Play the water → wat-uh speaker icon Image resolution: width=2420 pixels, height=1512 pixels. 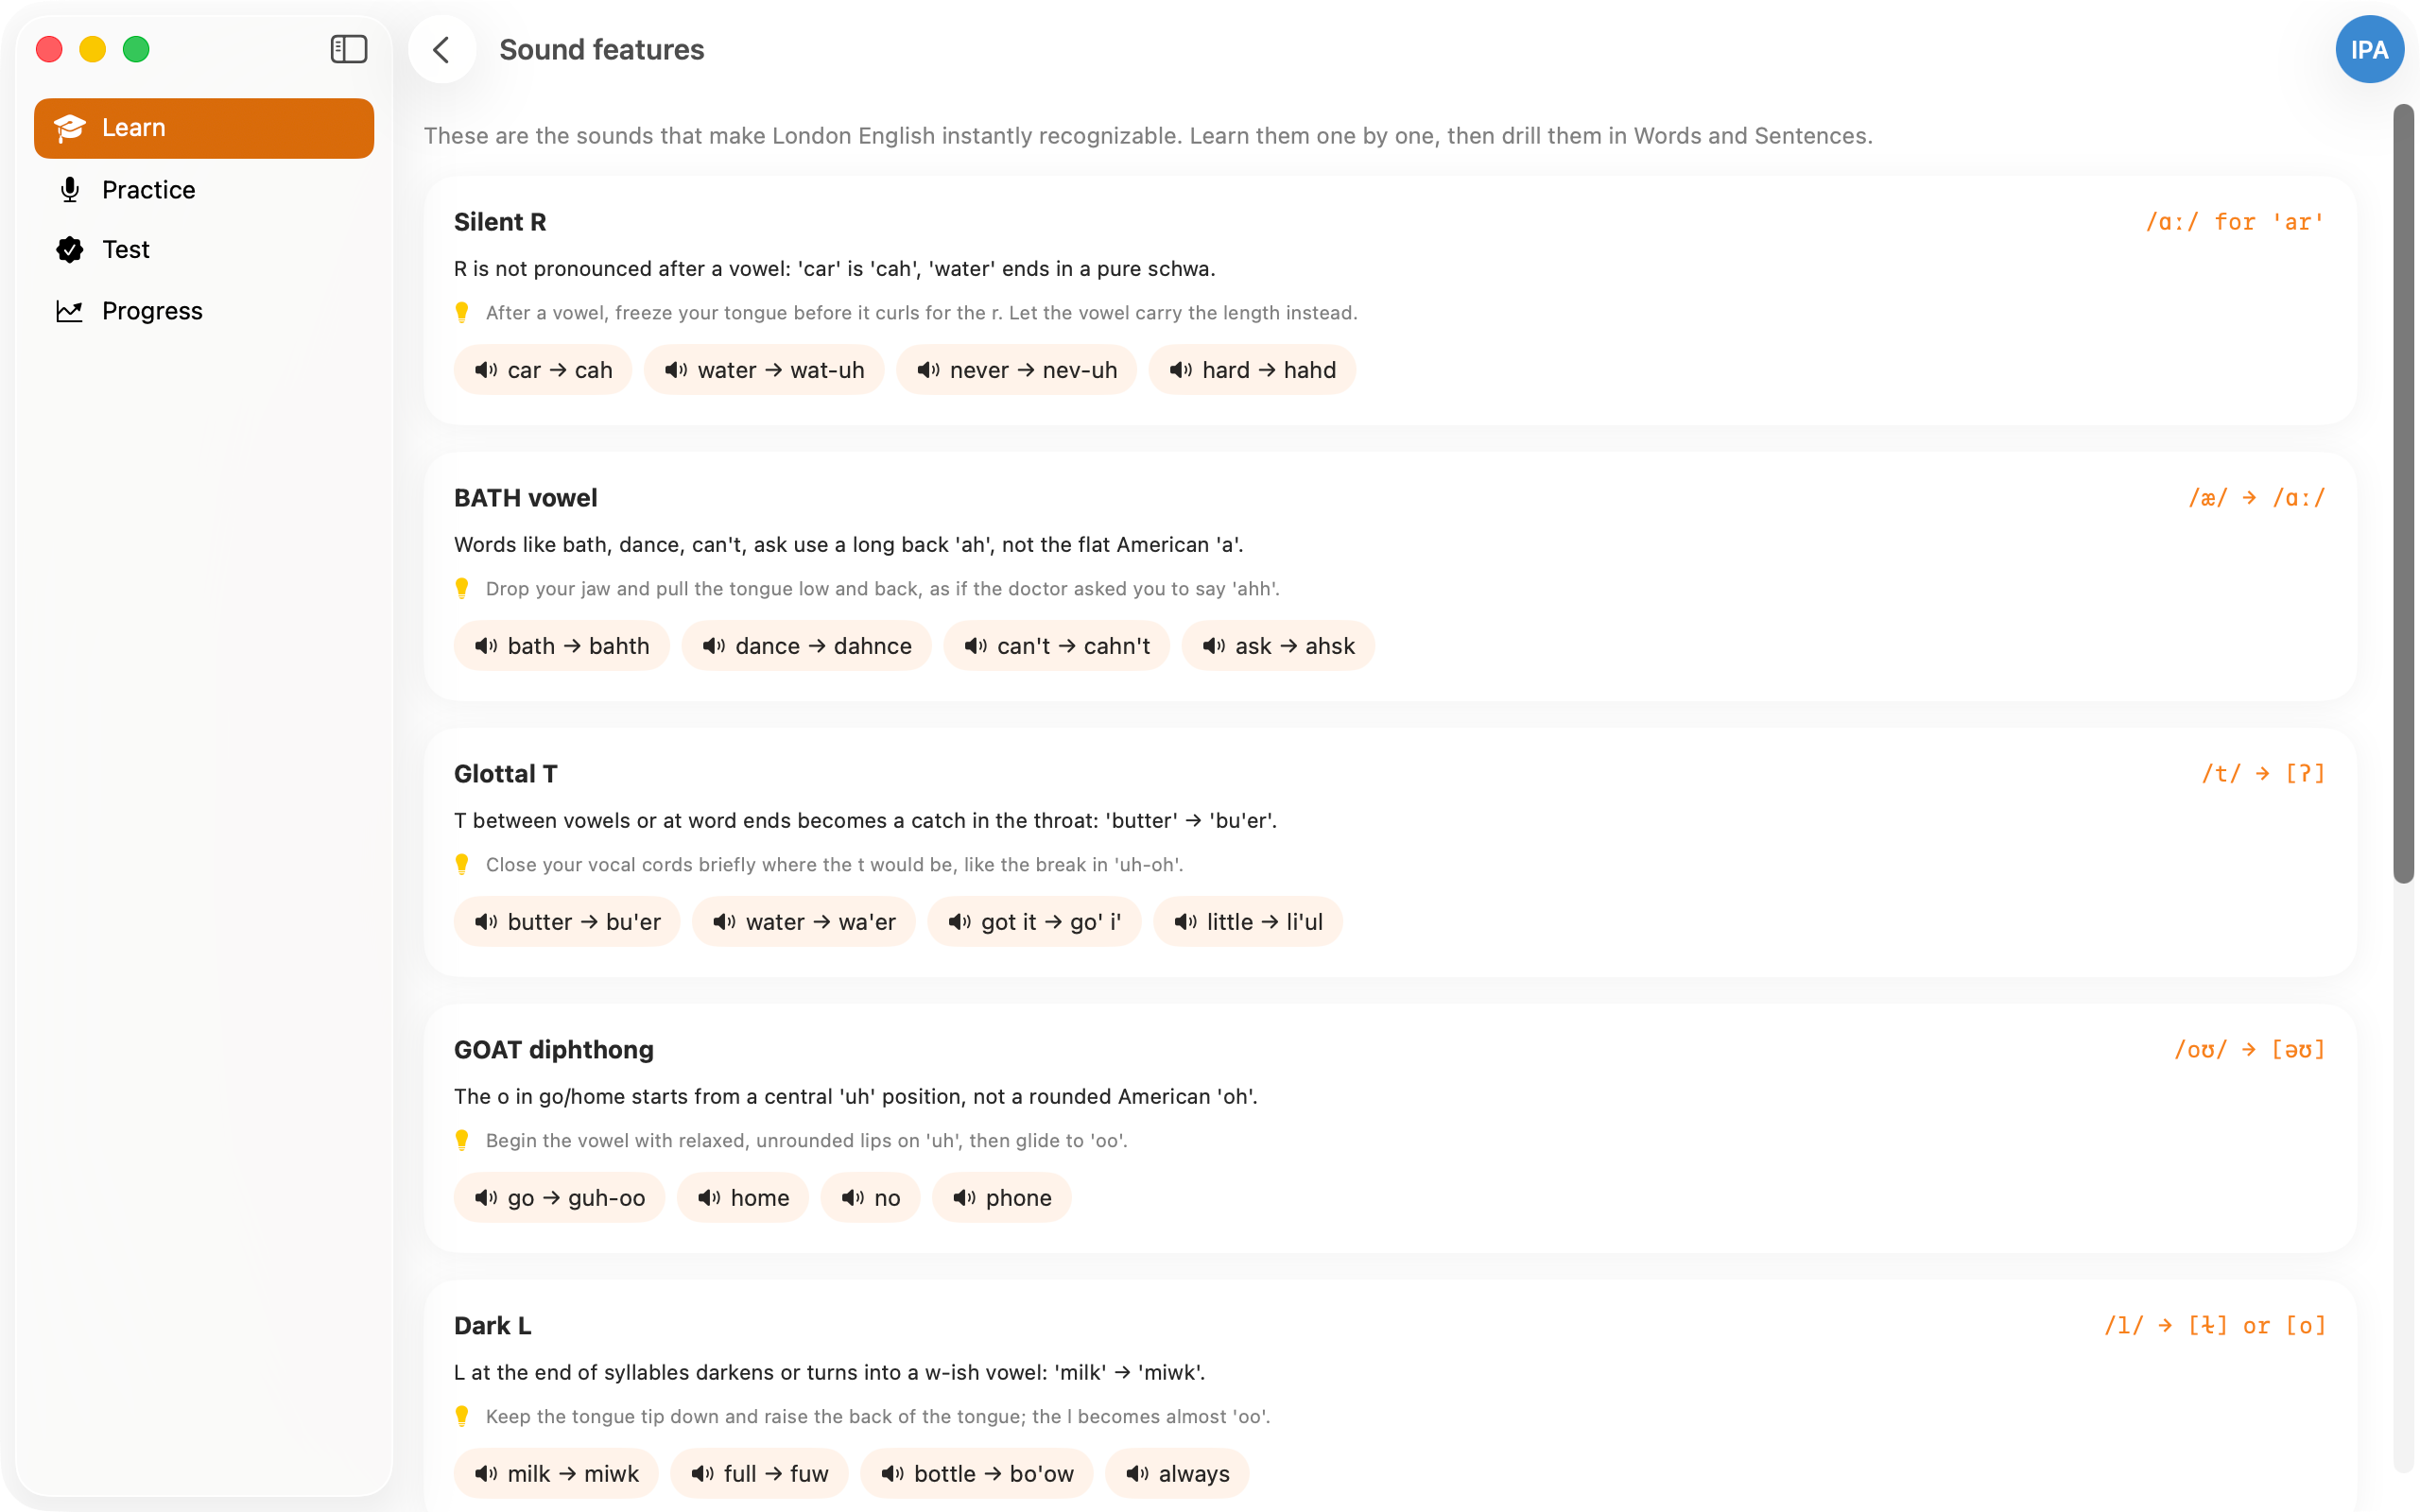(676, 370)
